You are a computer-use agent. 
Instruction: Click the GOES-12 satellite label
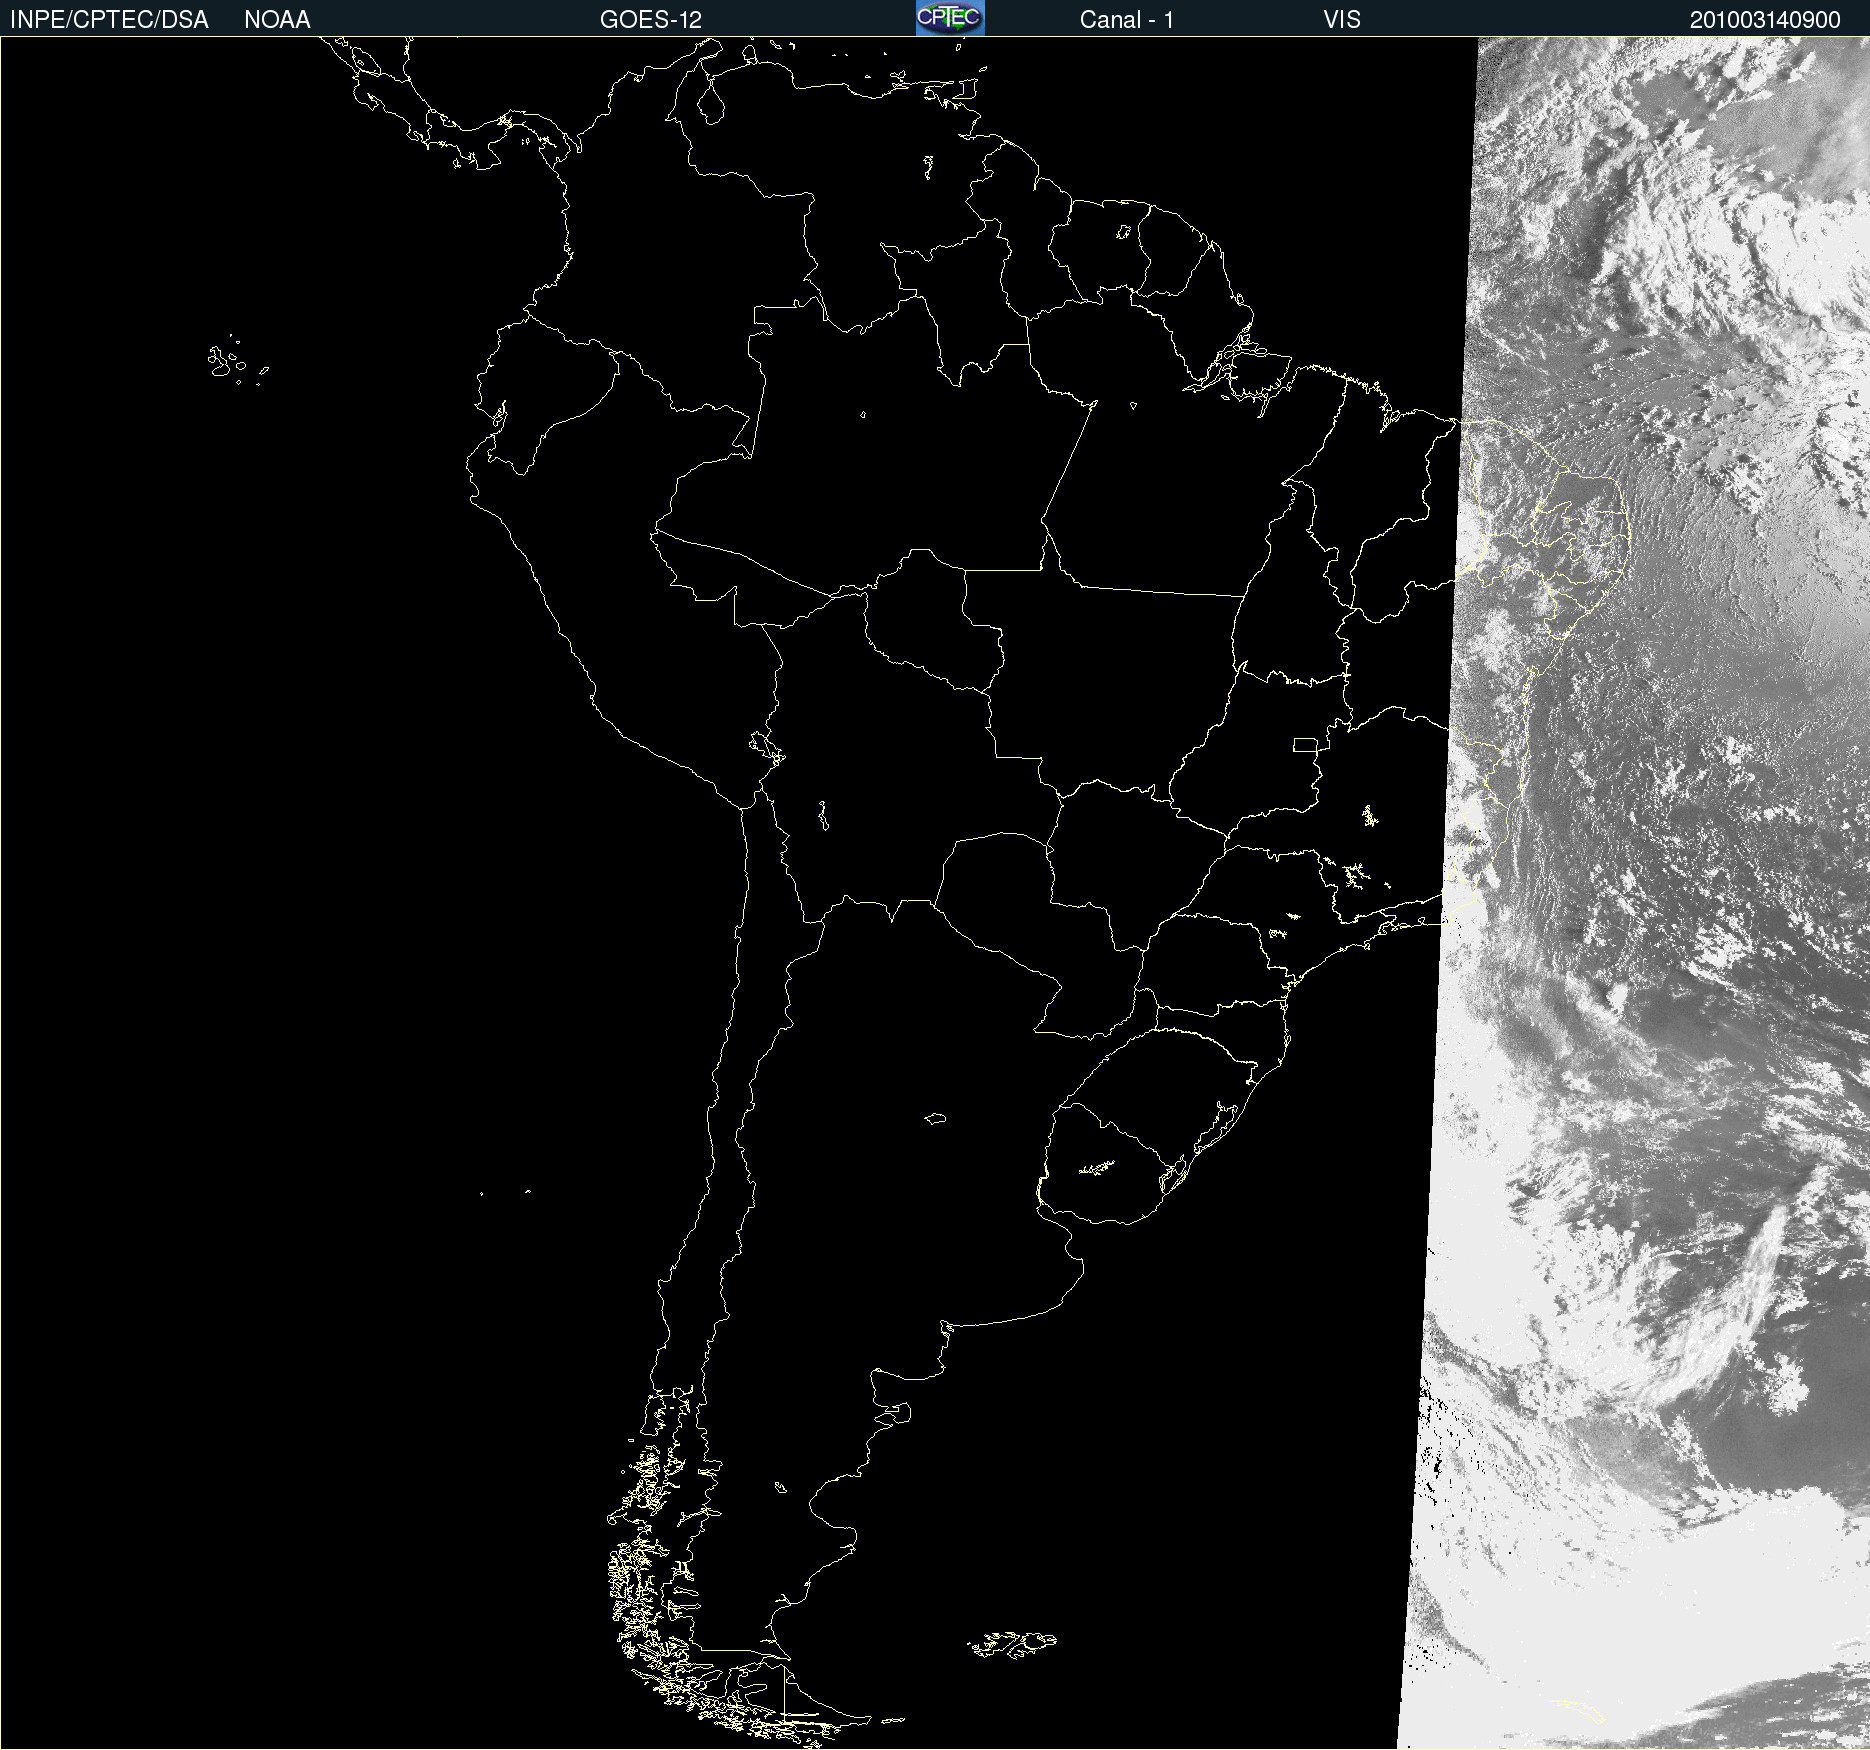[651, 20]
